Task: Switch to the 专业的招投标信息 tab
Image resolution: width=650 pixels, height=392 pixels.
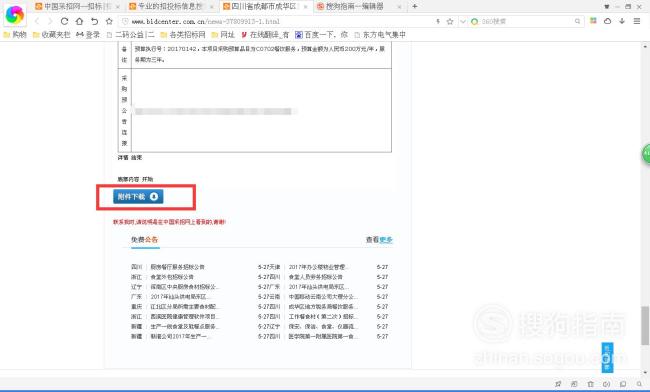Action: coord(170,6)
